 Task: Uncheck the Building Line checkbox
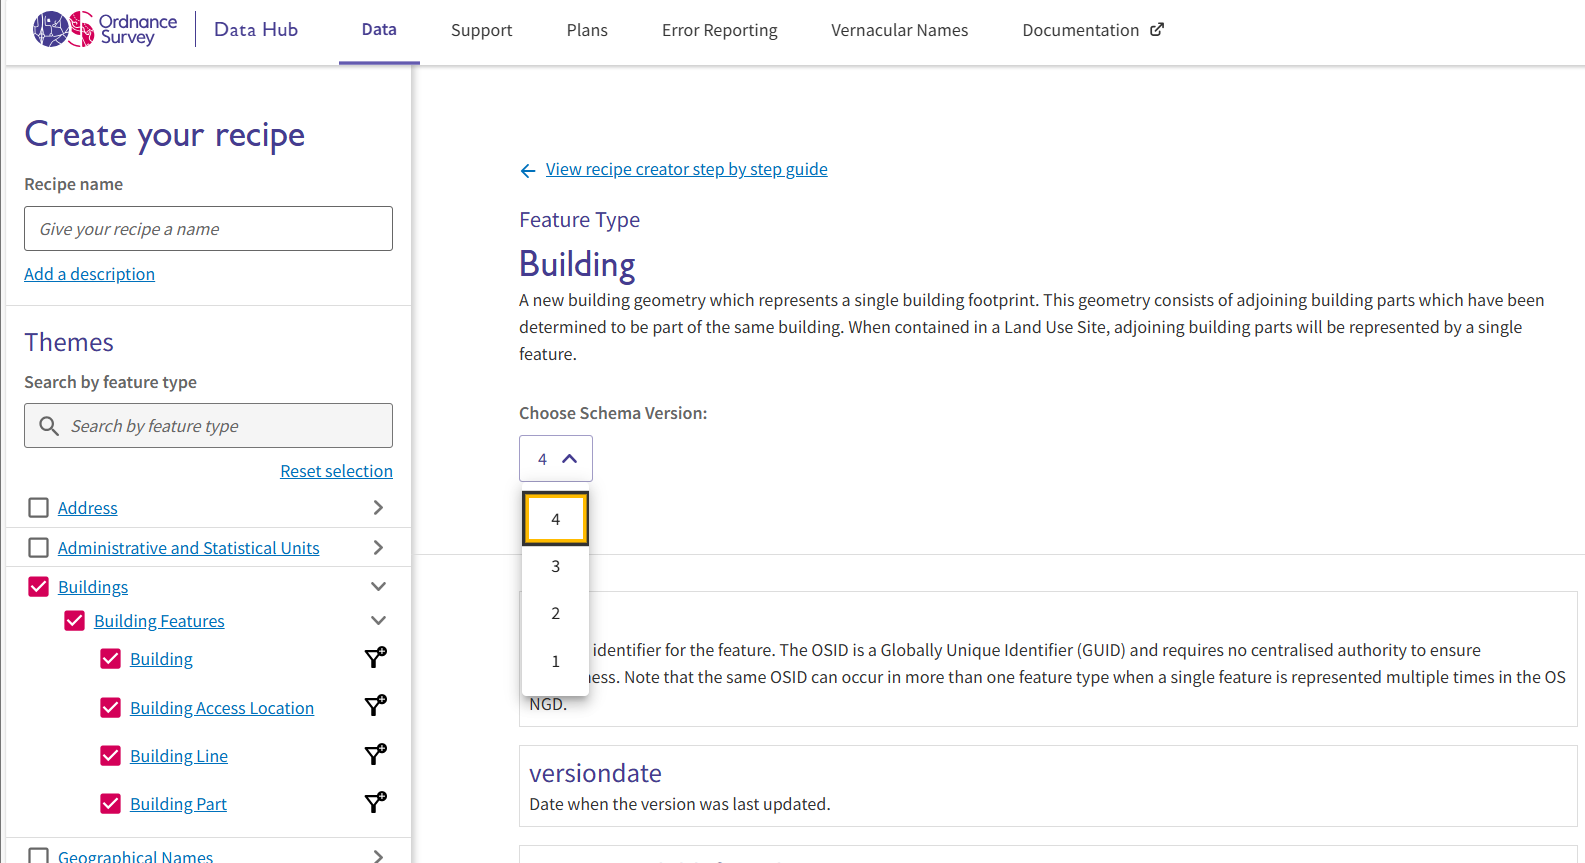click(110, 756)
